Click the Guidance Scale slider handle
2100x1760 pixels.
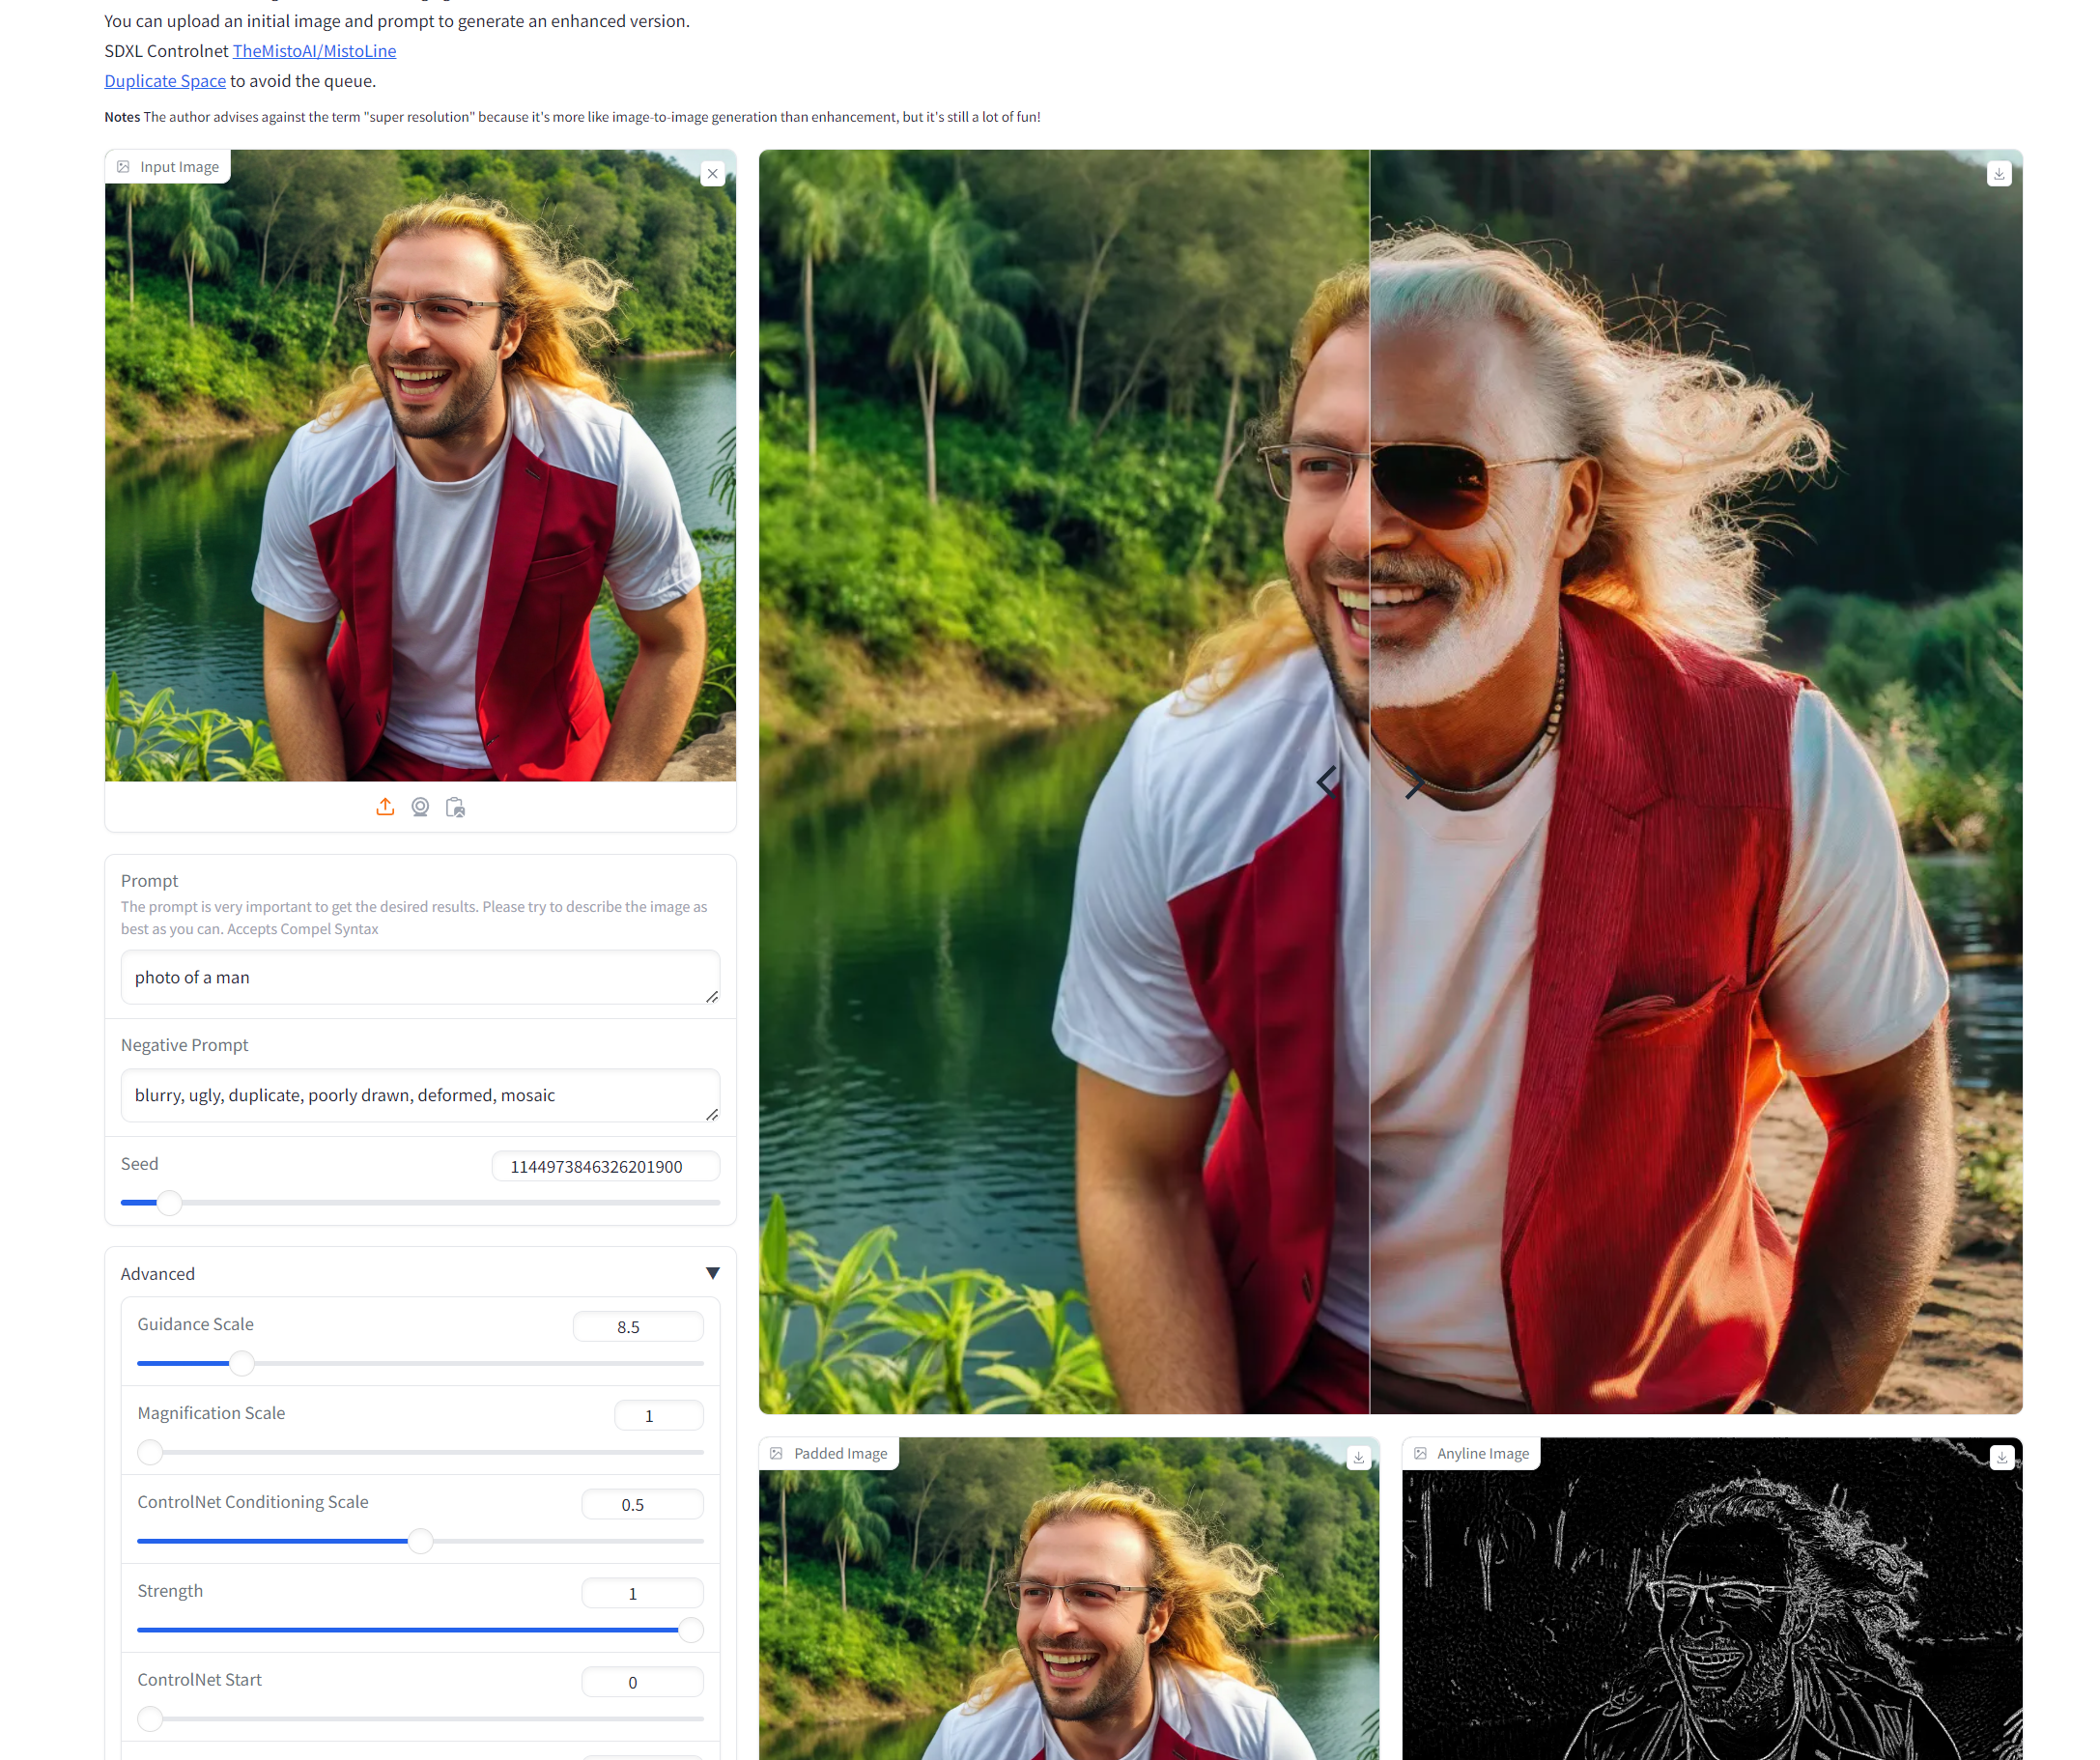[242, 1363]
